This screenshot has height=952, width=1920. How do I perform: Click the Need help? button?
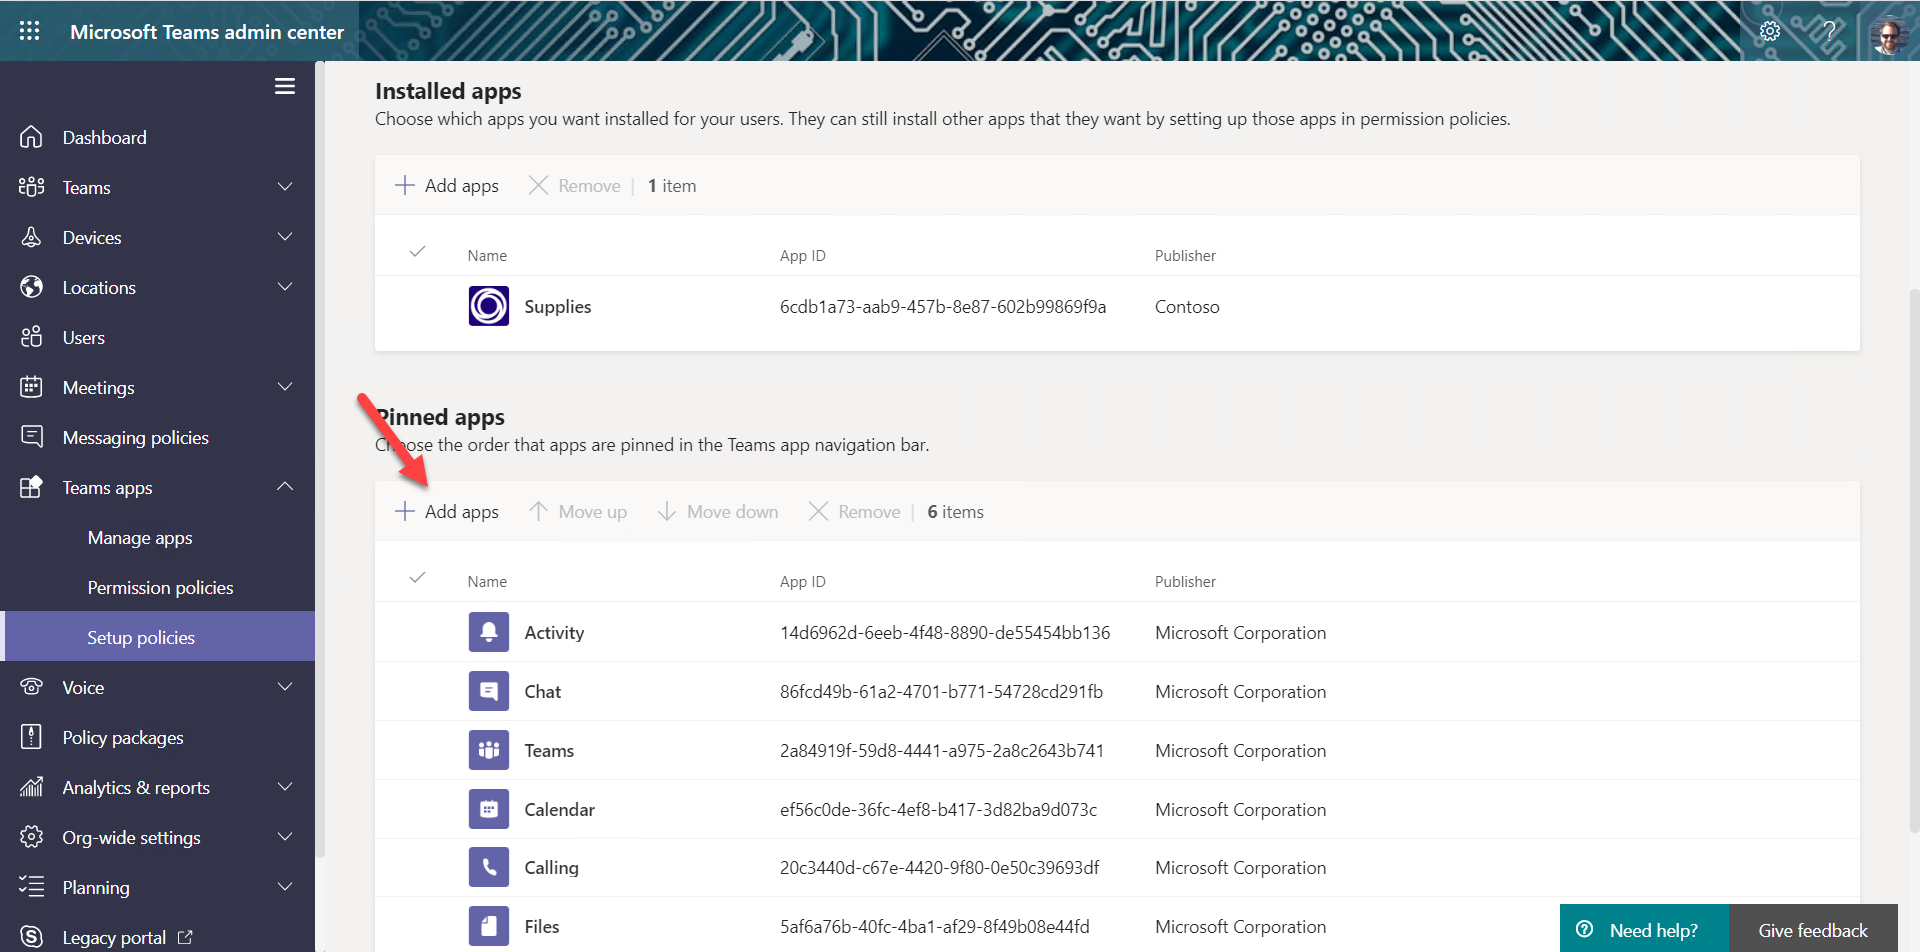(x=1644, y=930)
